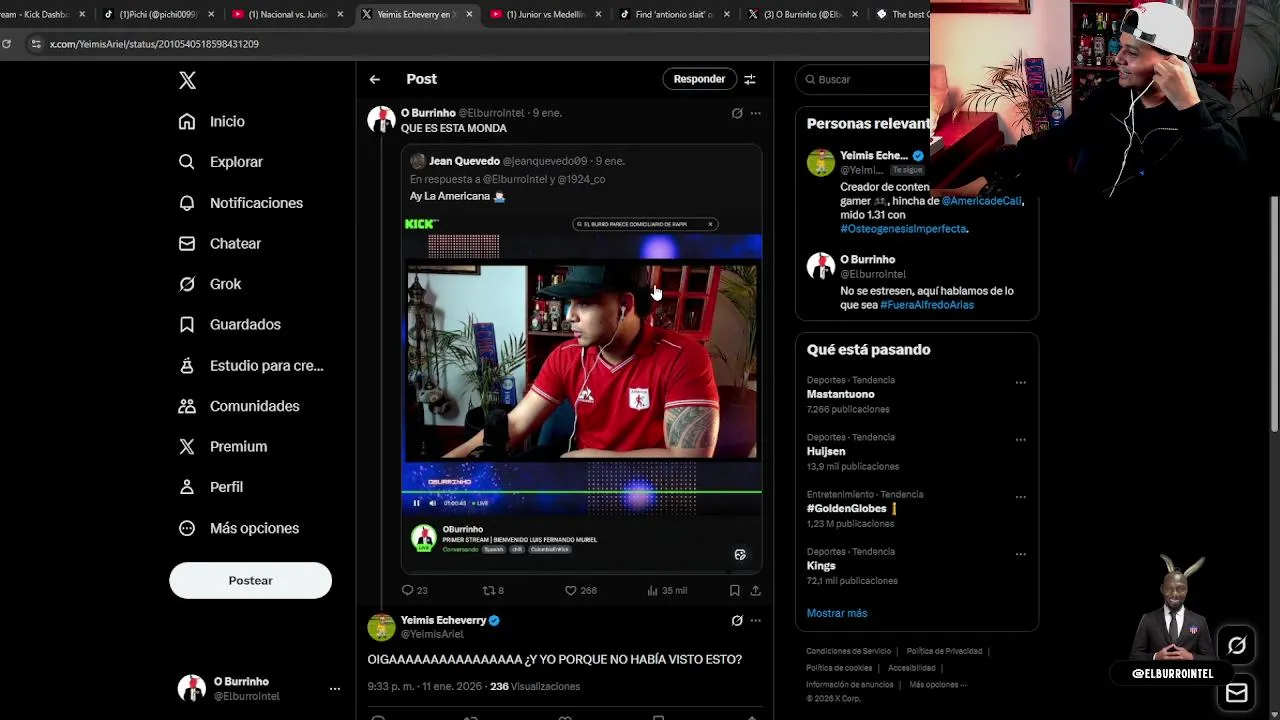Screen dimensions: 1280x720
Task: Open @AmericadeCali mention link
Action: (981, 201)
